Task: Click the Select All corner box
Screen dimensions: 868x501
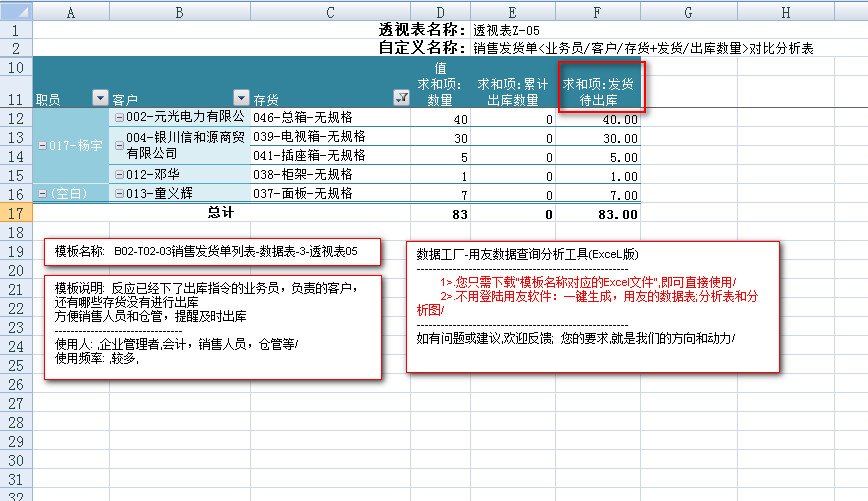Action: coord(16,11)
